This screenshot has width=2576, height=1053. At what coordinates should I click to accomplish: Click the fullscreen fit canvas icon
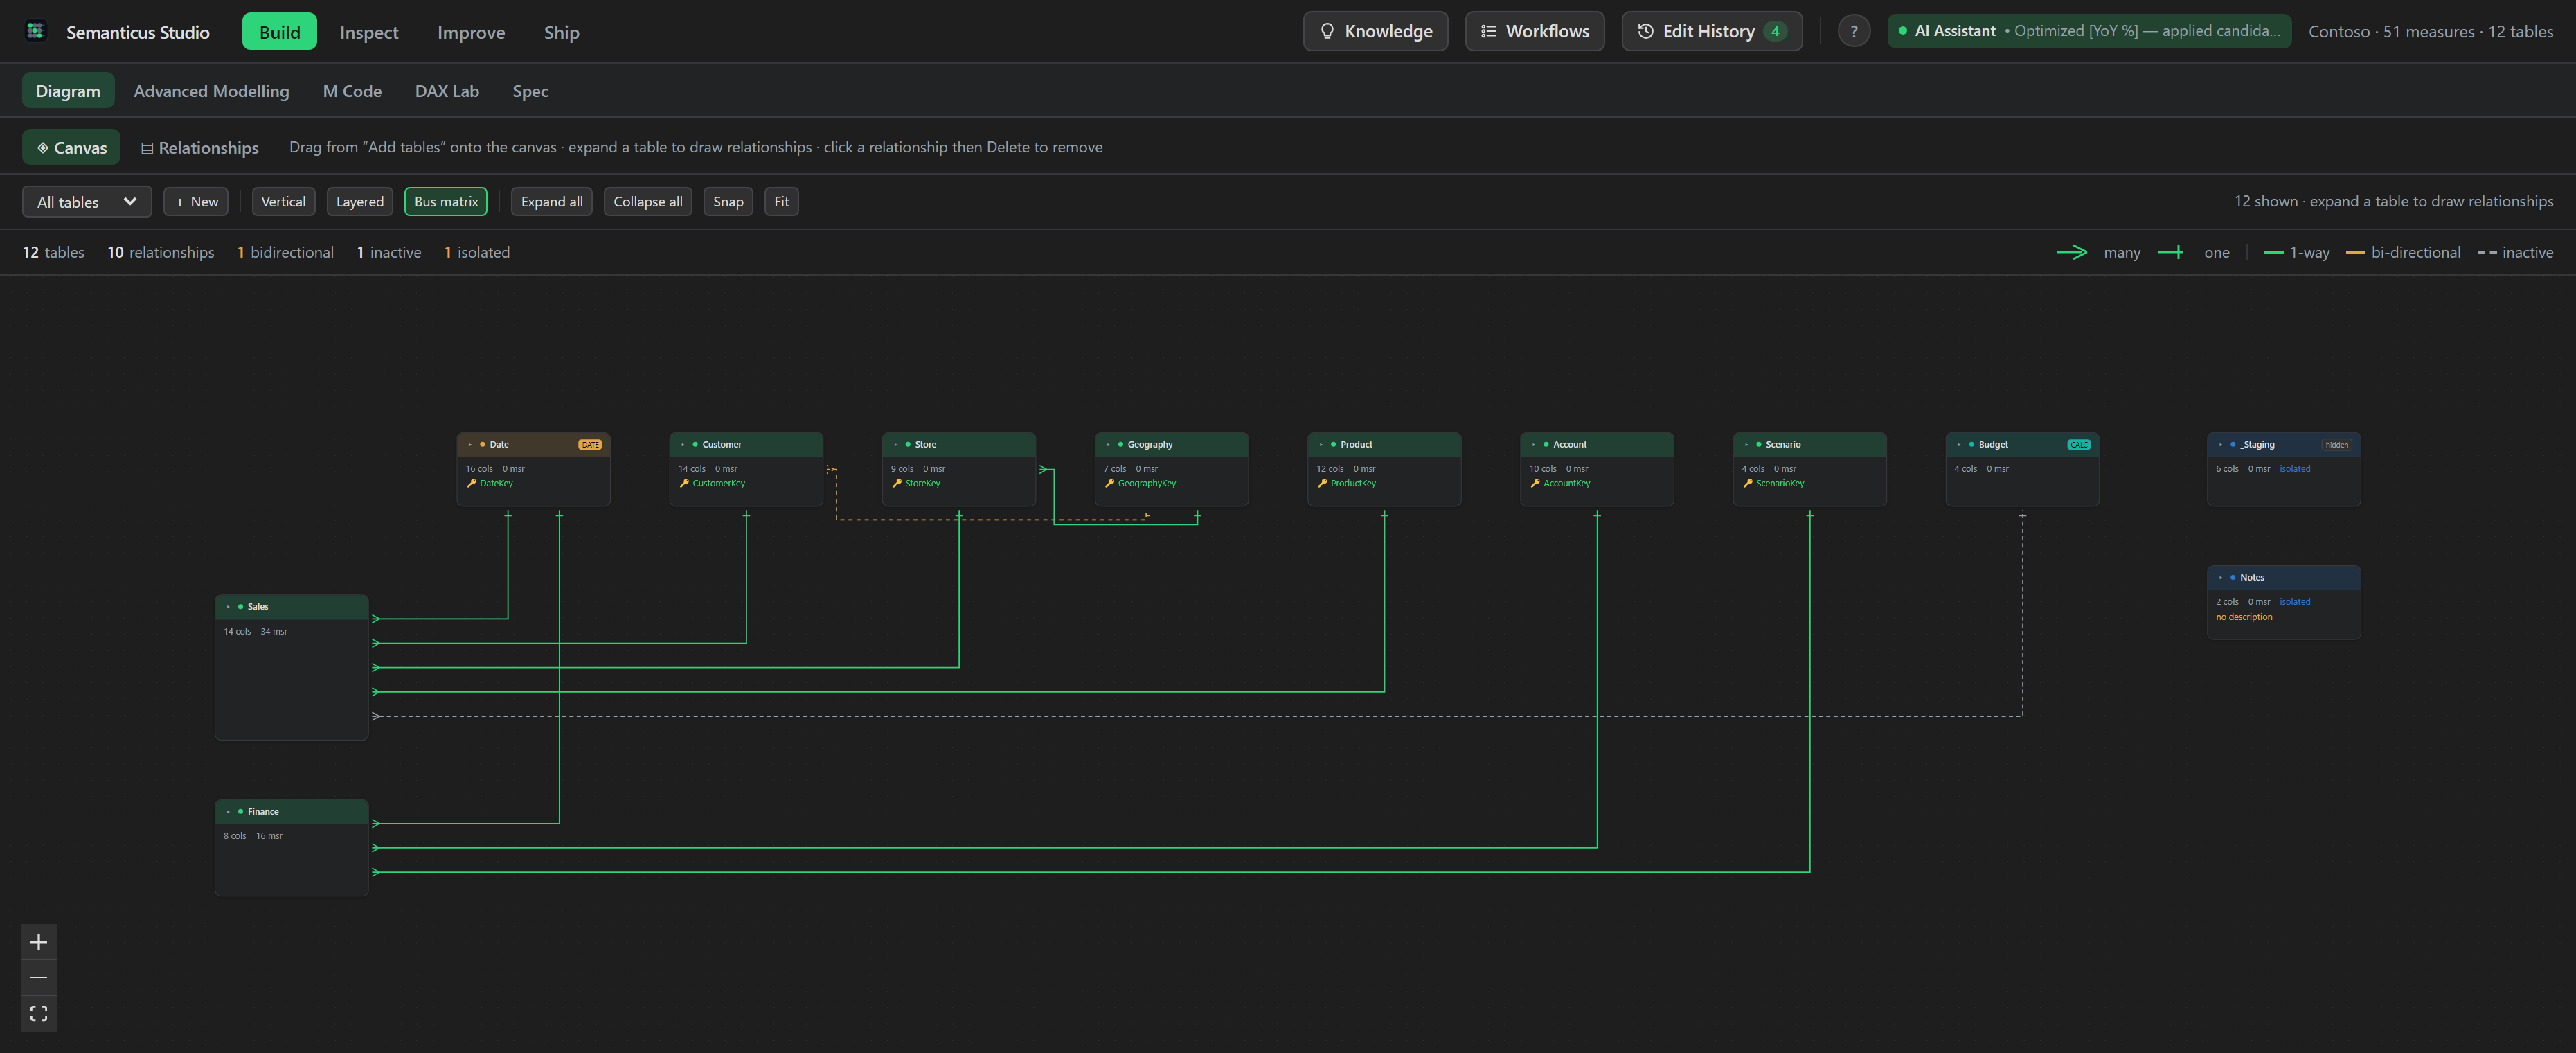pyautogui.click(x=39, y=1013)
